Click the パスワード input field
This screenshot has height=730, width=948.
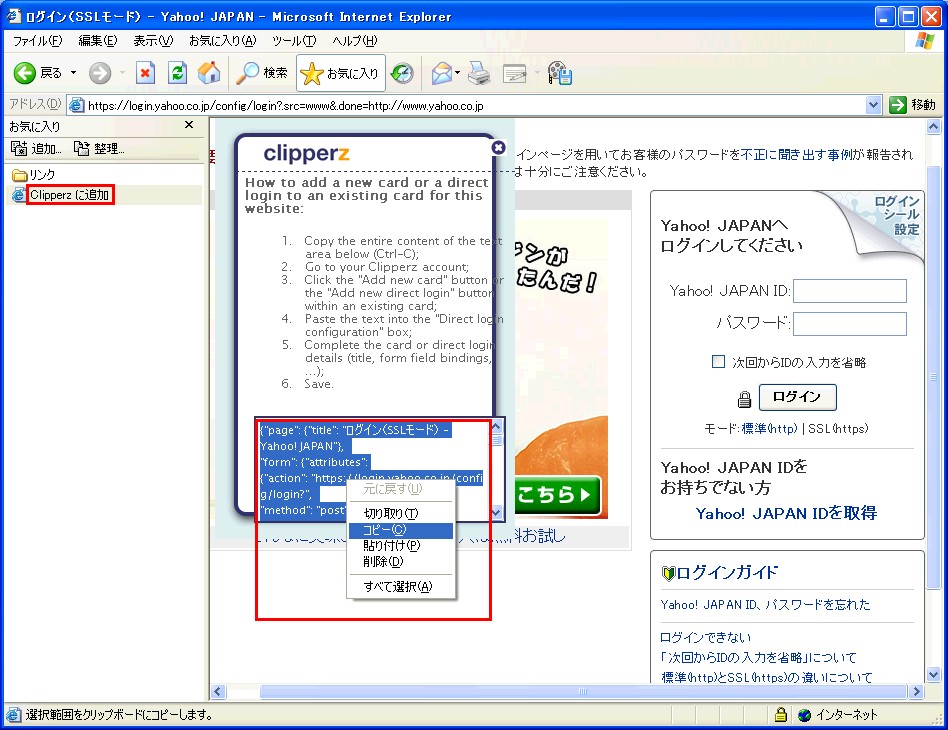(x=849, y=324)
